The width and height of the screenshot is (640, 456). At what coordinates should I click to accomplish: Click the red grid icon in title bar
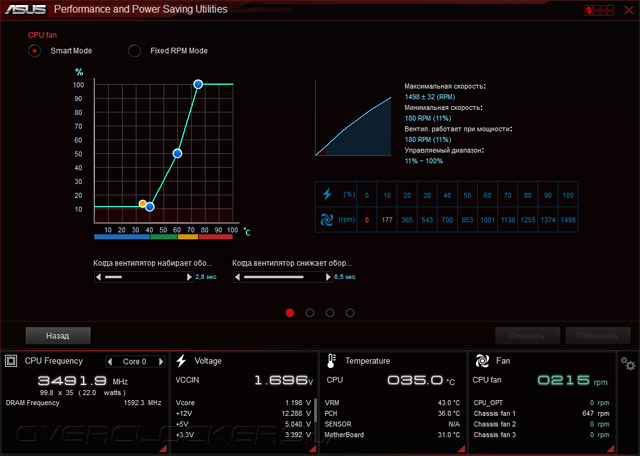[x=599, y=10]
